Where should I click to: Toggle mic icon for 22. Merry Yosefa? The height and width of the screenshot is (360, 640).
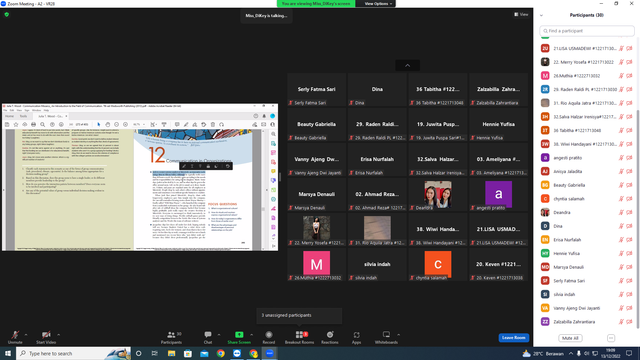[x=621, y=62]
